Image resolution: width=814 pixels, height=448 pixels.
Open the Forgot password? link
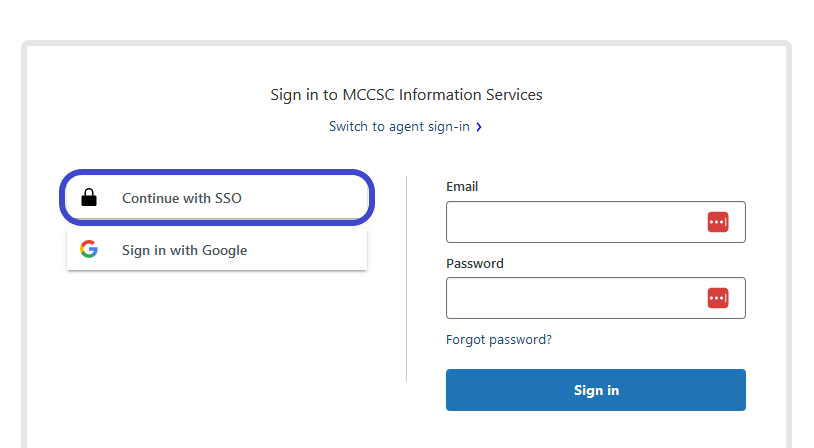[498, 340]
